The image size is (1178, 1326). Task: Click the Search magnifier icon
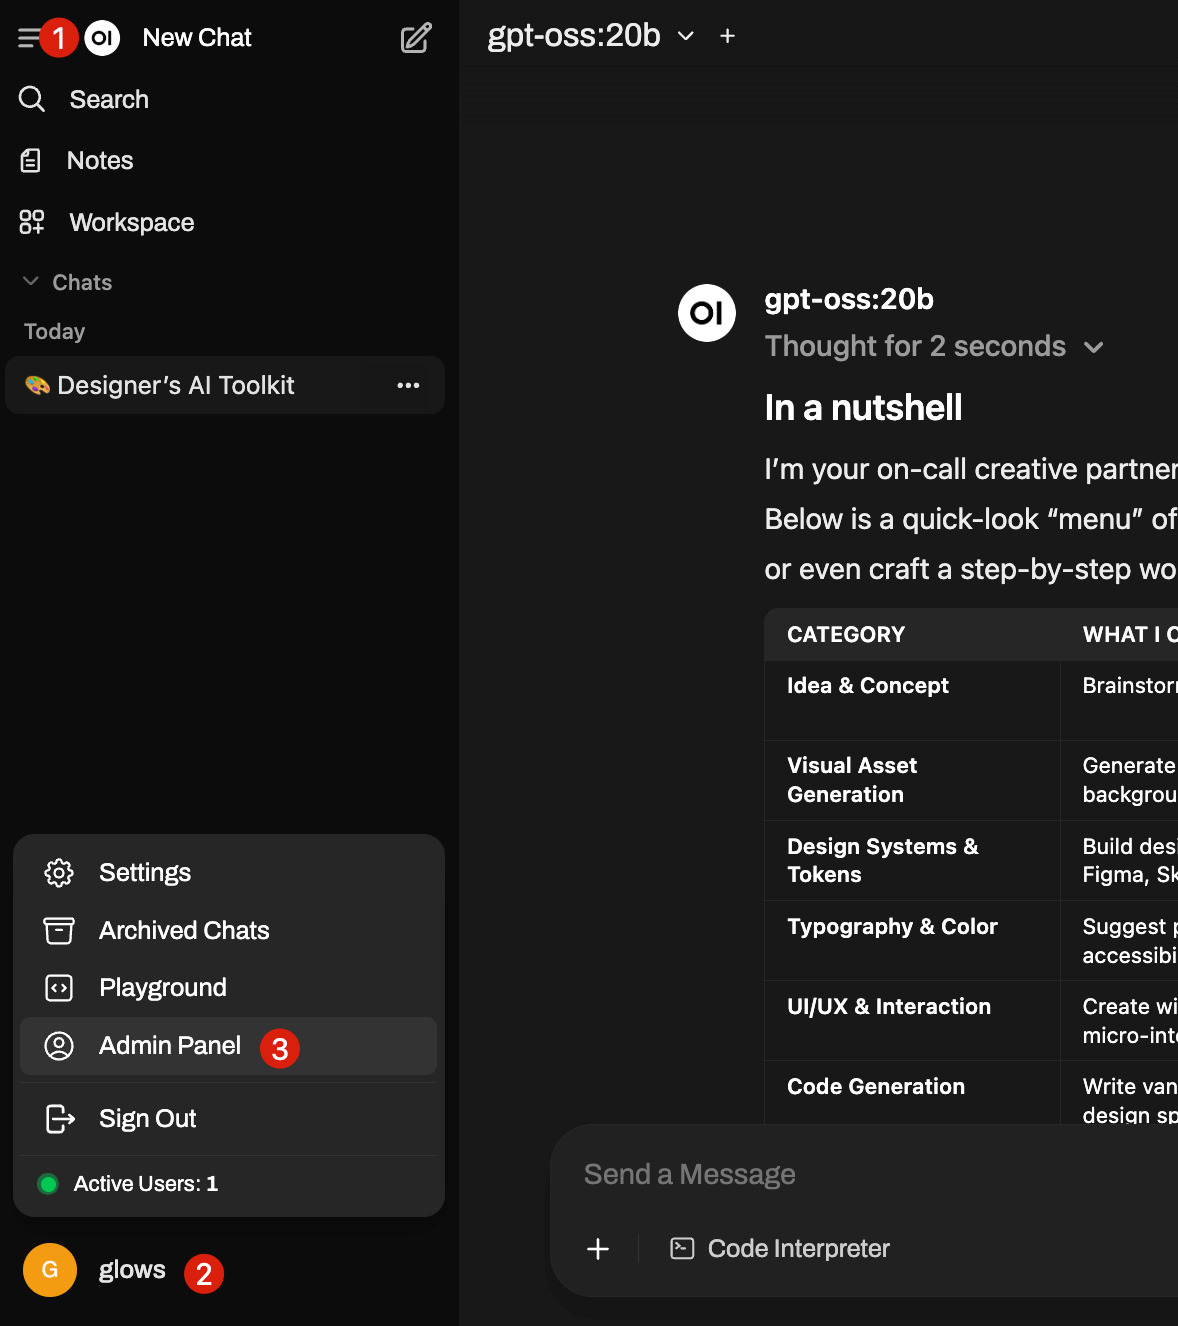tap(32, 99)
